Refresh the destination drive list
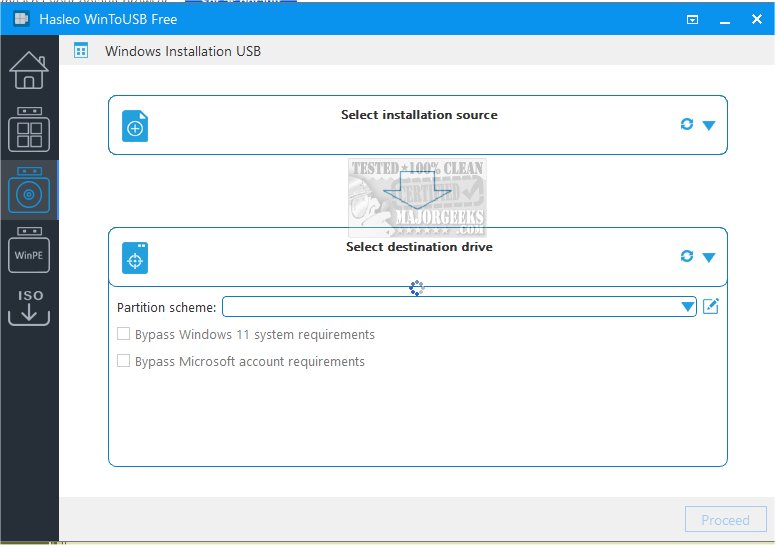Screen dimensions: 775x545 pos(687,256)
